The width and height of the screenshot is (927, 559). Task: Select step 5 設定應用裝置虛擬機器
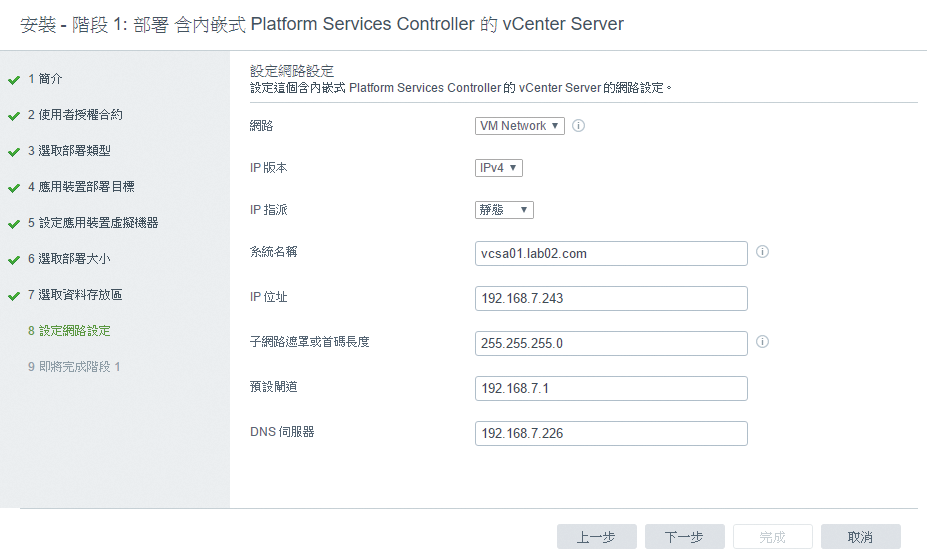click(93, 223)
